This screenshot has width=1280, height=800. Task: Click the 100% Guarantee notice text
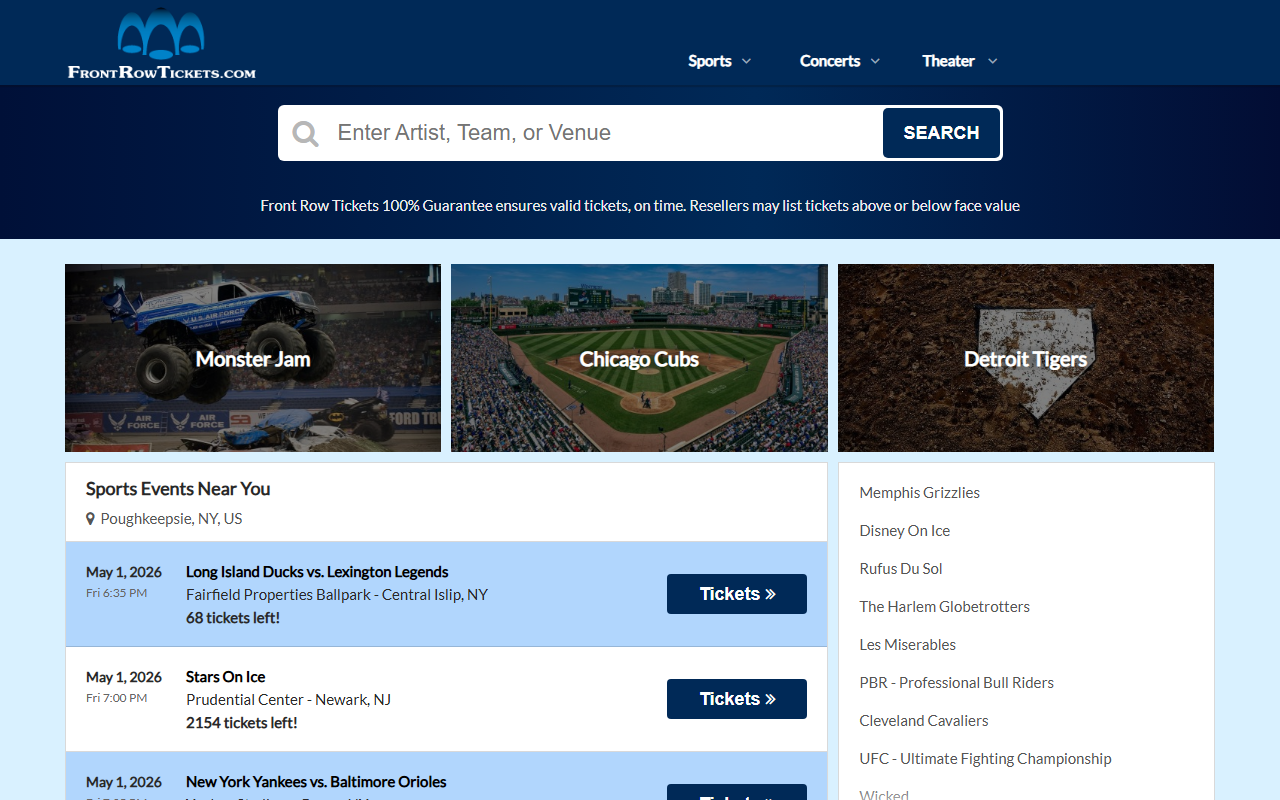640,206
